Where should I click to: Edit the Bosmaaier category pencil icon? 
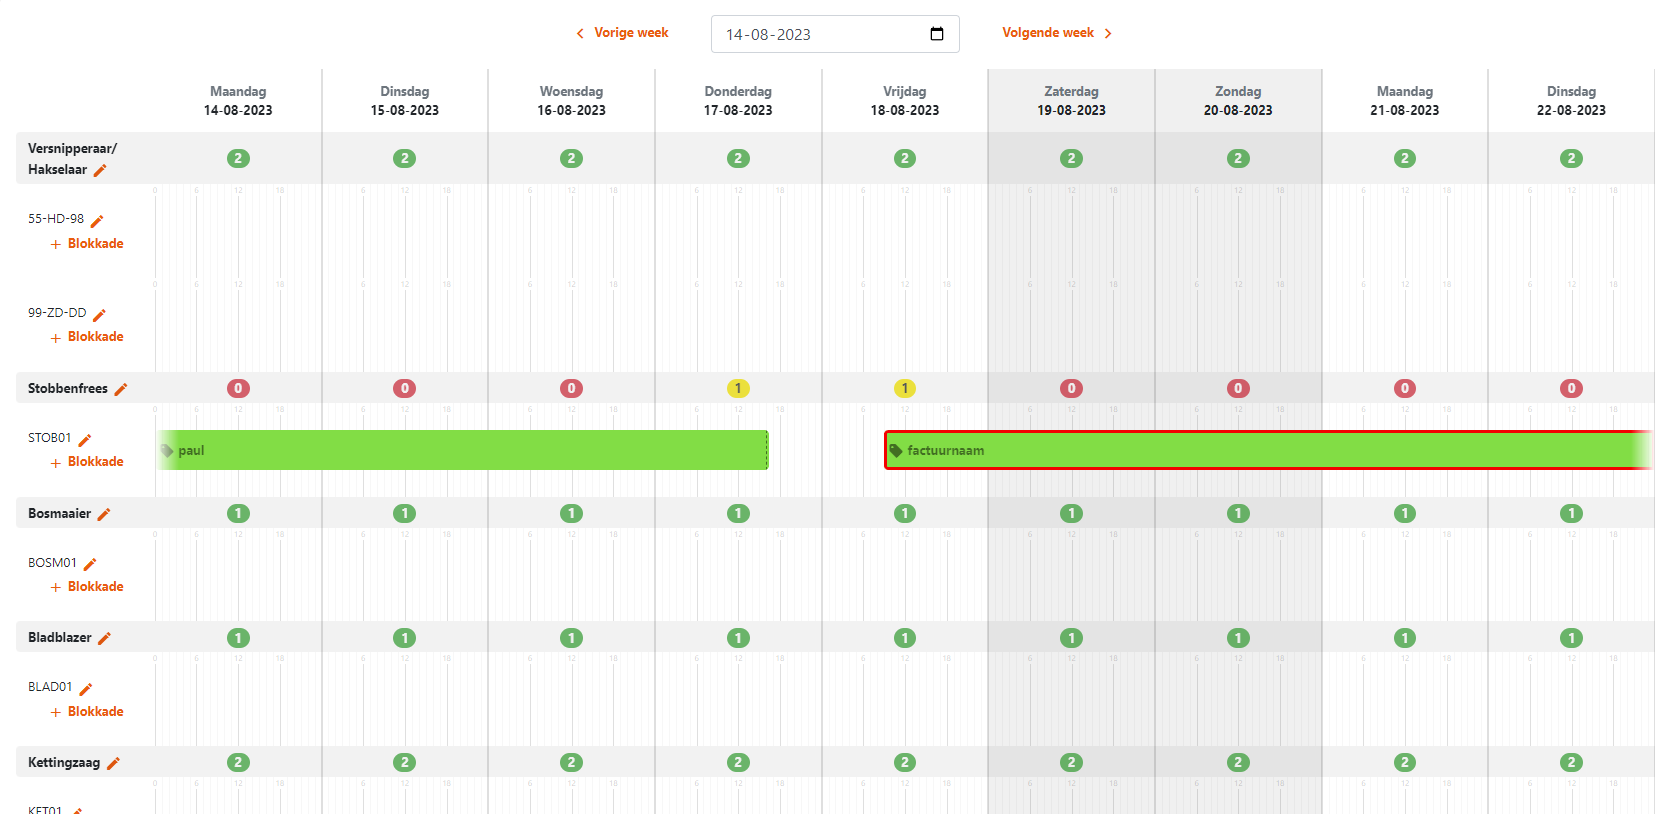[104, 514]
